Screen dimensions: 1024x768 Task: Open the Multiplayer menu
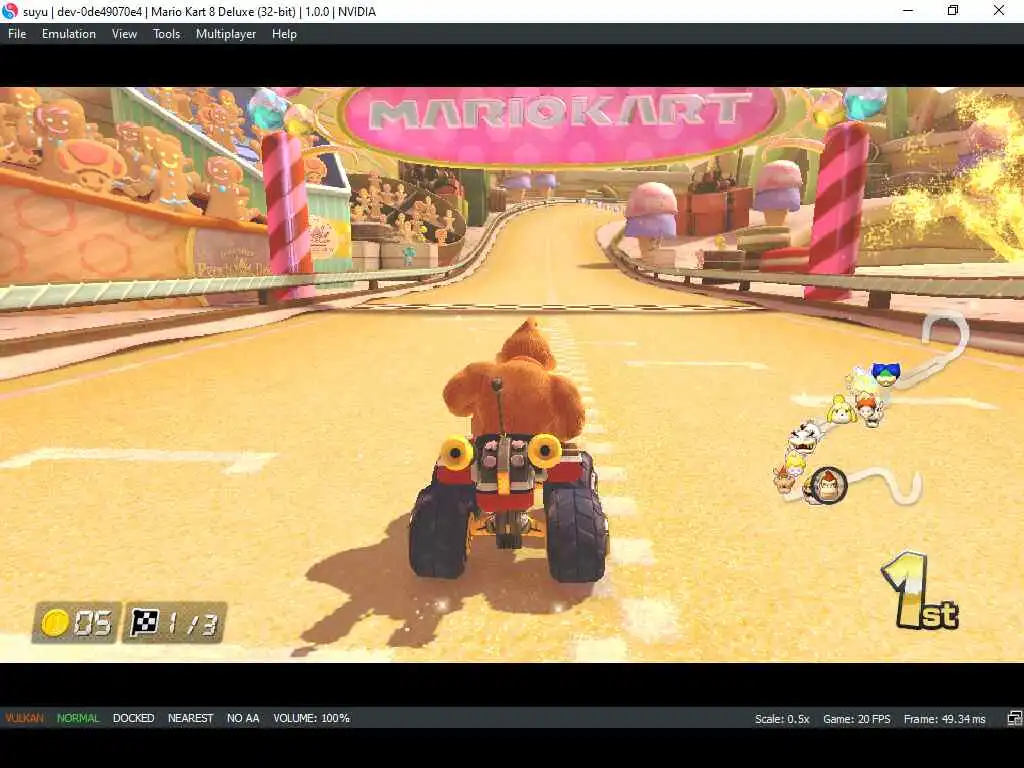coord(226,34)
